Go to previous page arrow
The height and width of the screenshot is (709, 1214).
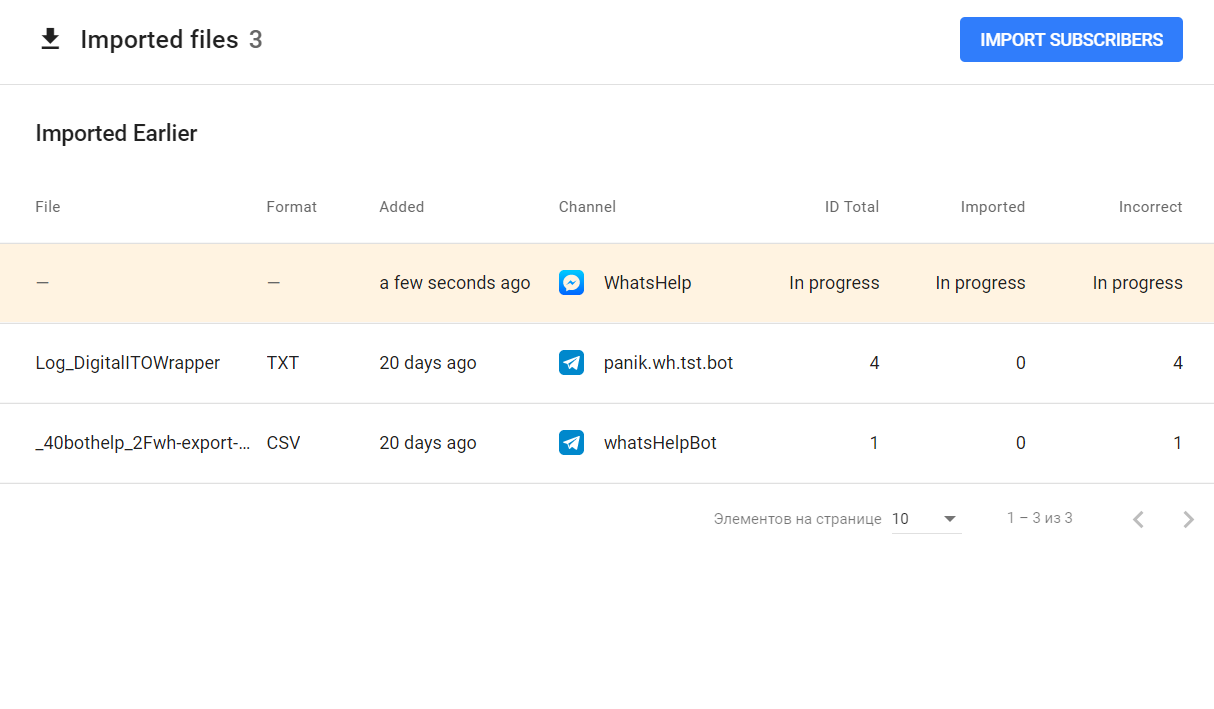coord(1138,519)
